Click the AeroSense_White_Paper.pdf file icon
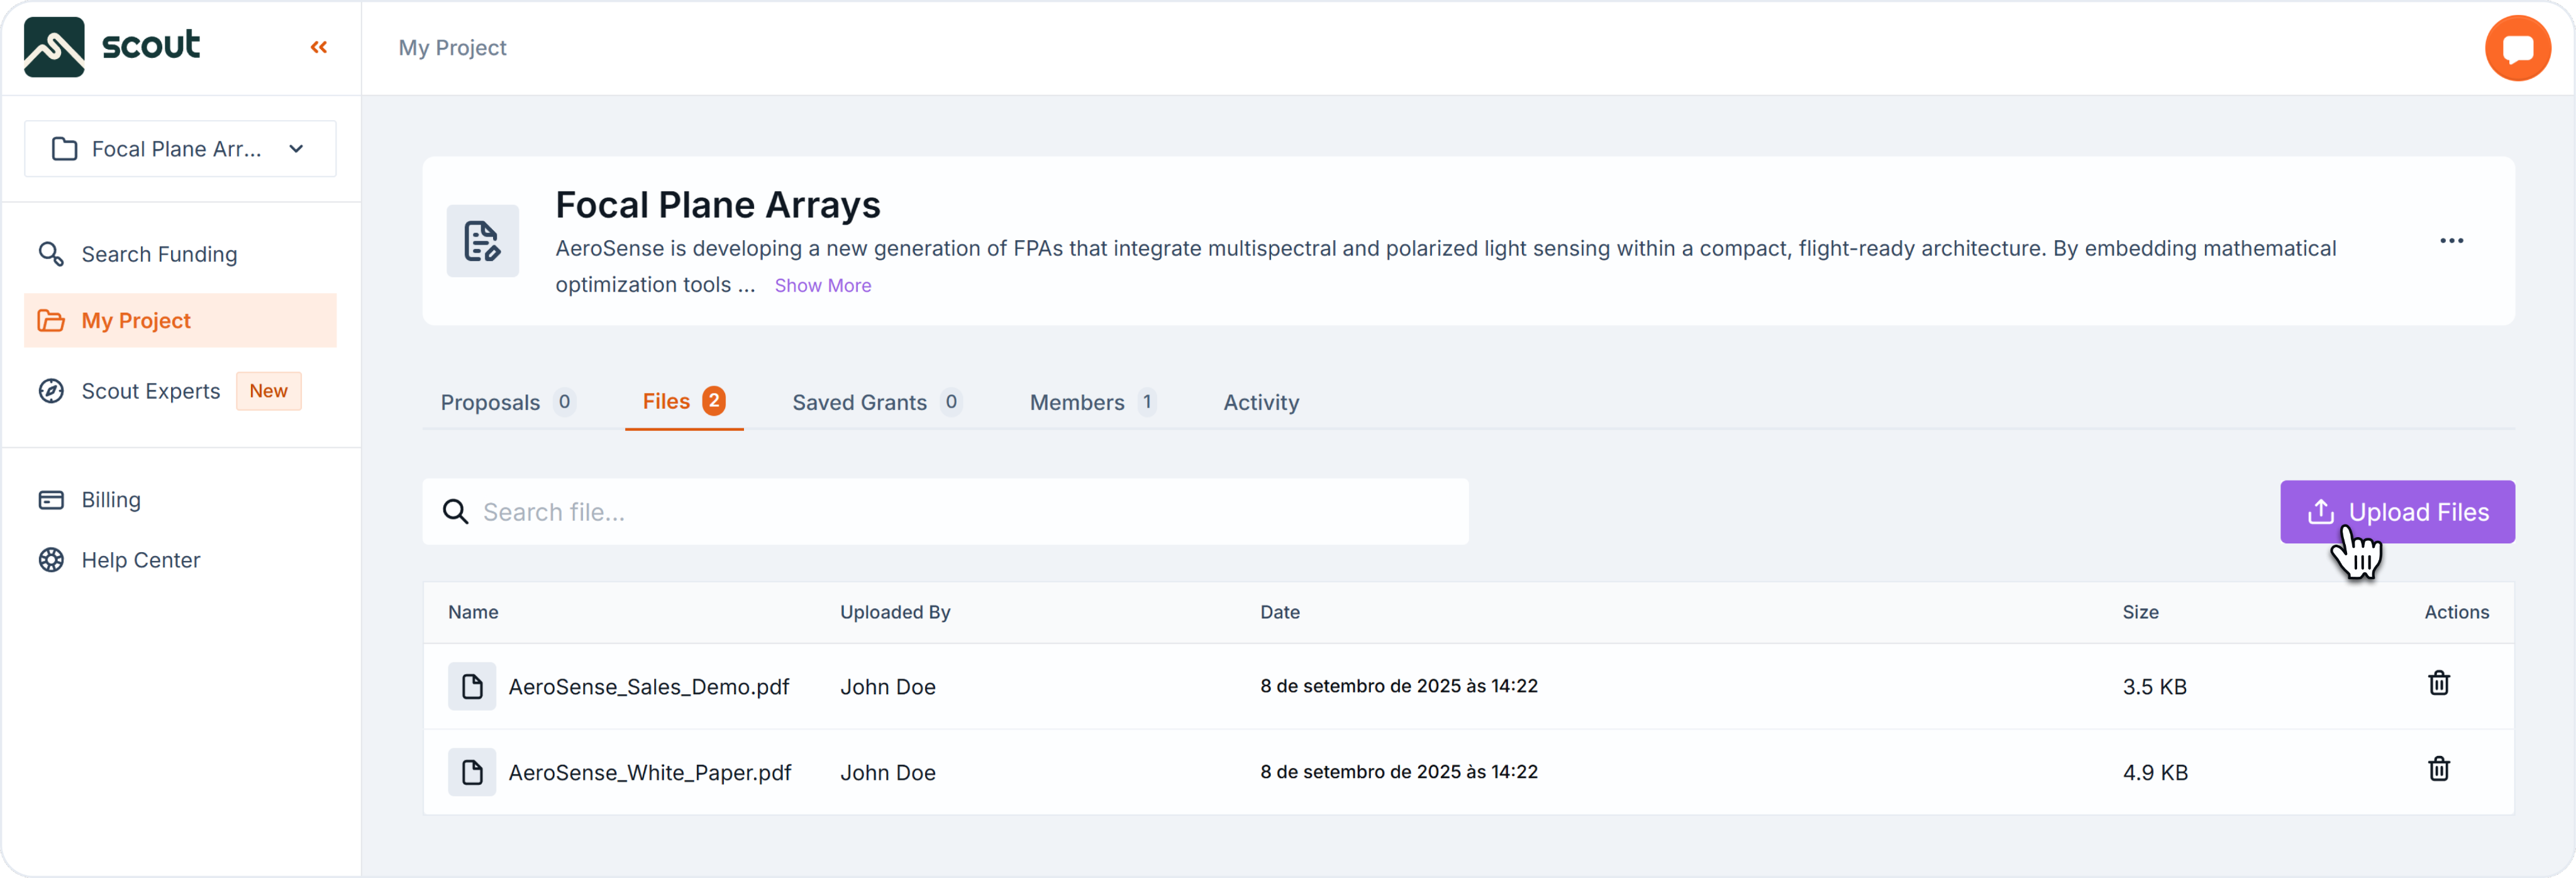2576x878 pixels. (472, 772)
